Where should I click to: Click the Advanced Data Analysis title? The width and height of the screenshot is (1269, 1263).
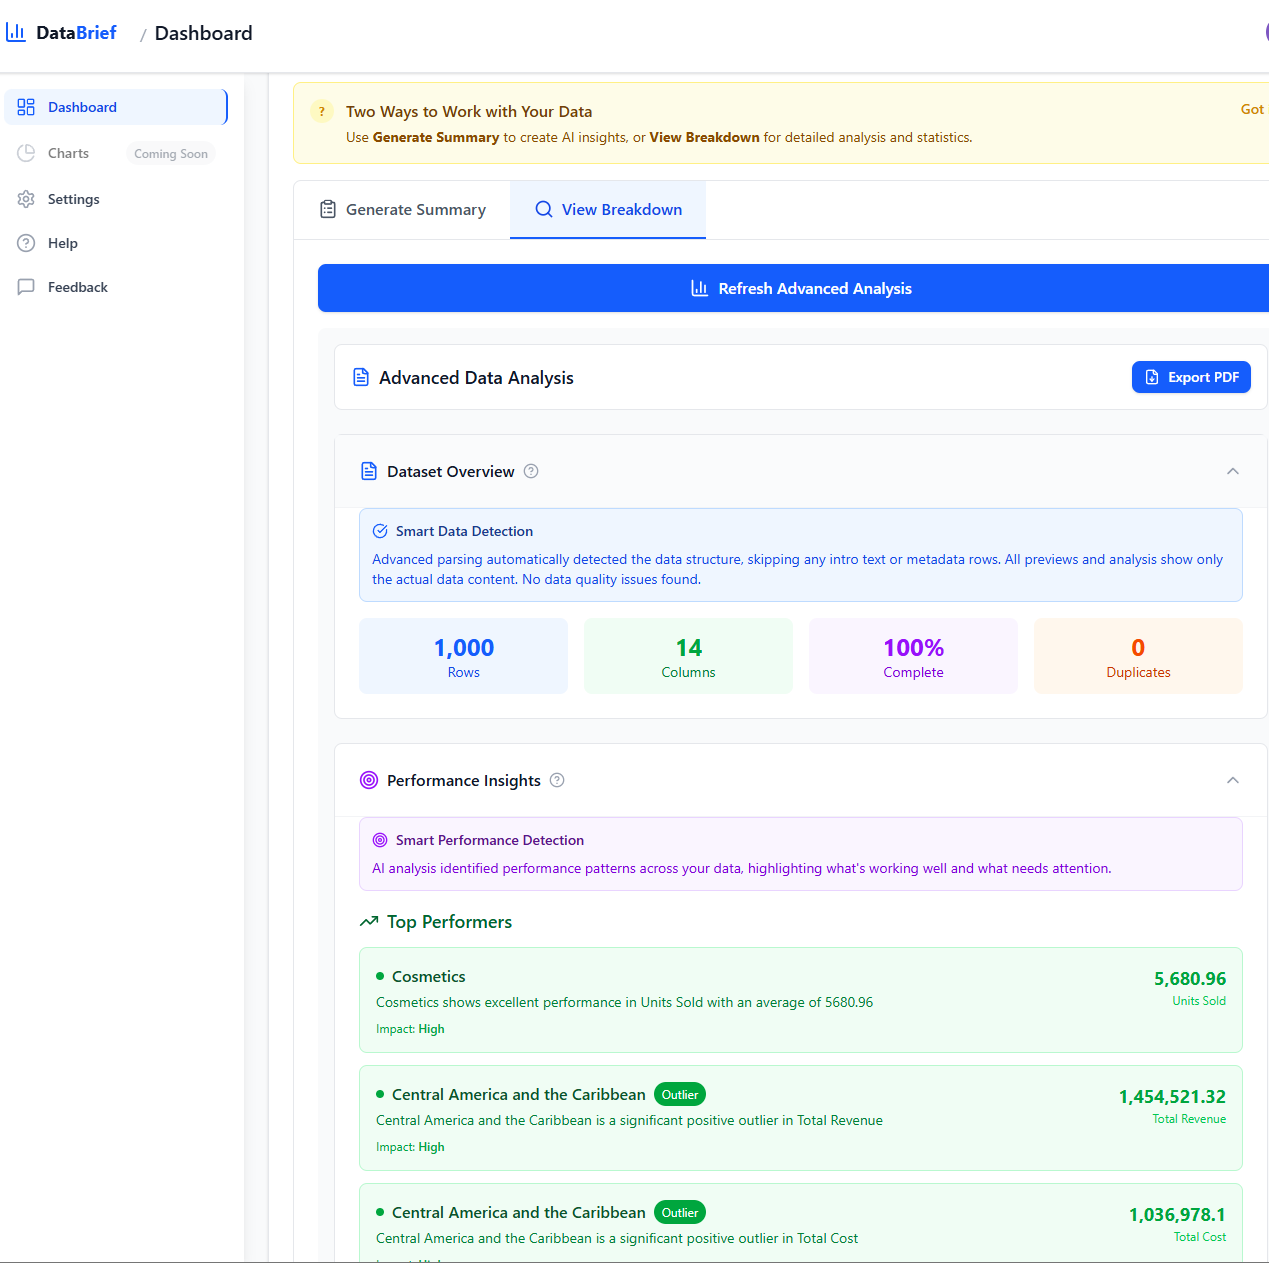point(476,378)
